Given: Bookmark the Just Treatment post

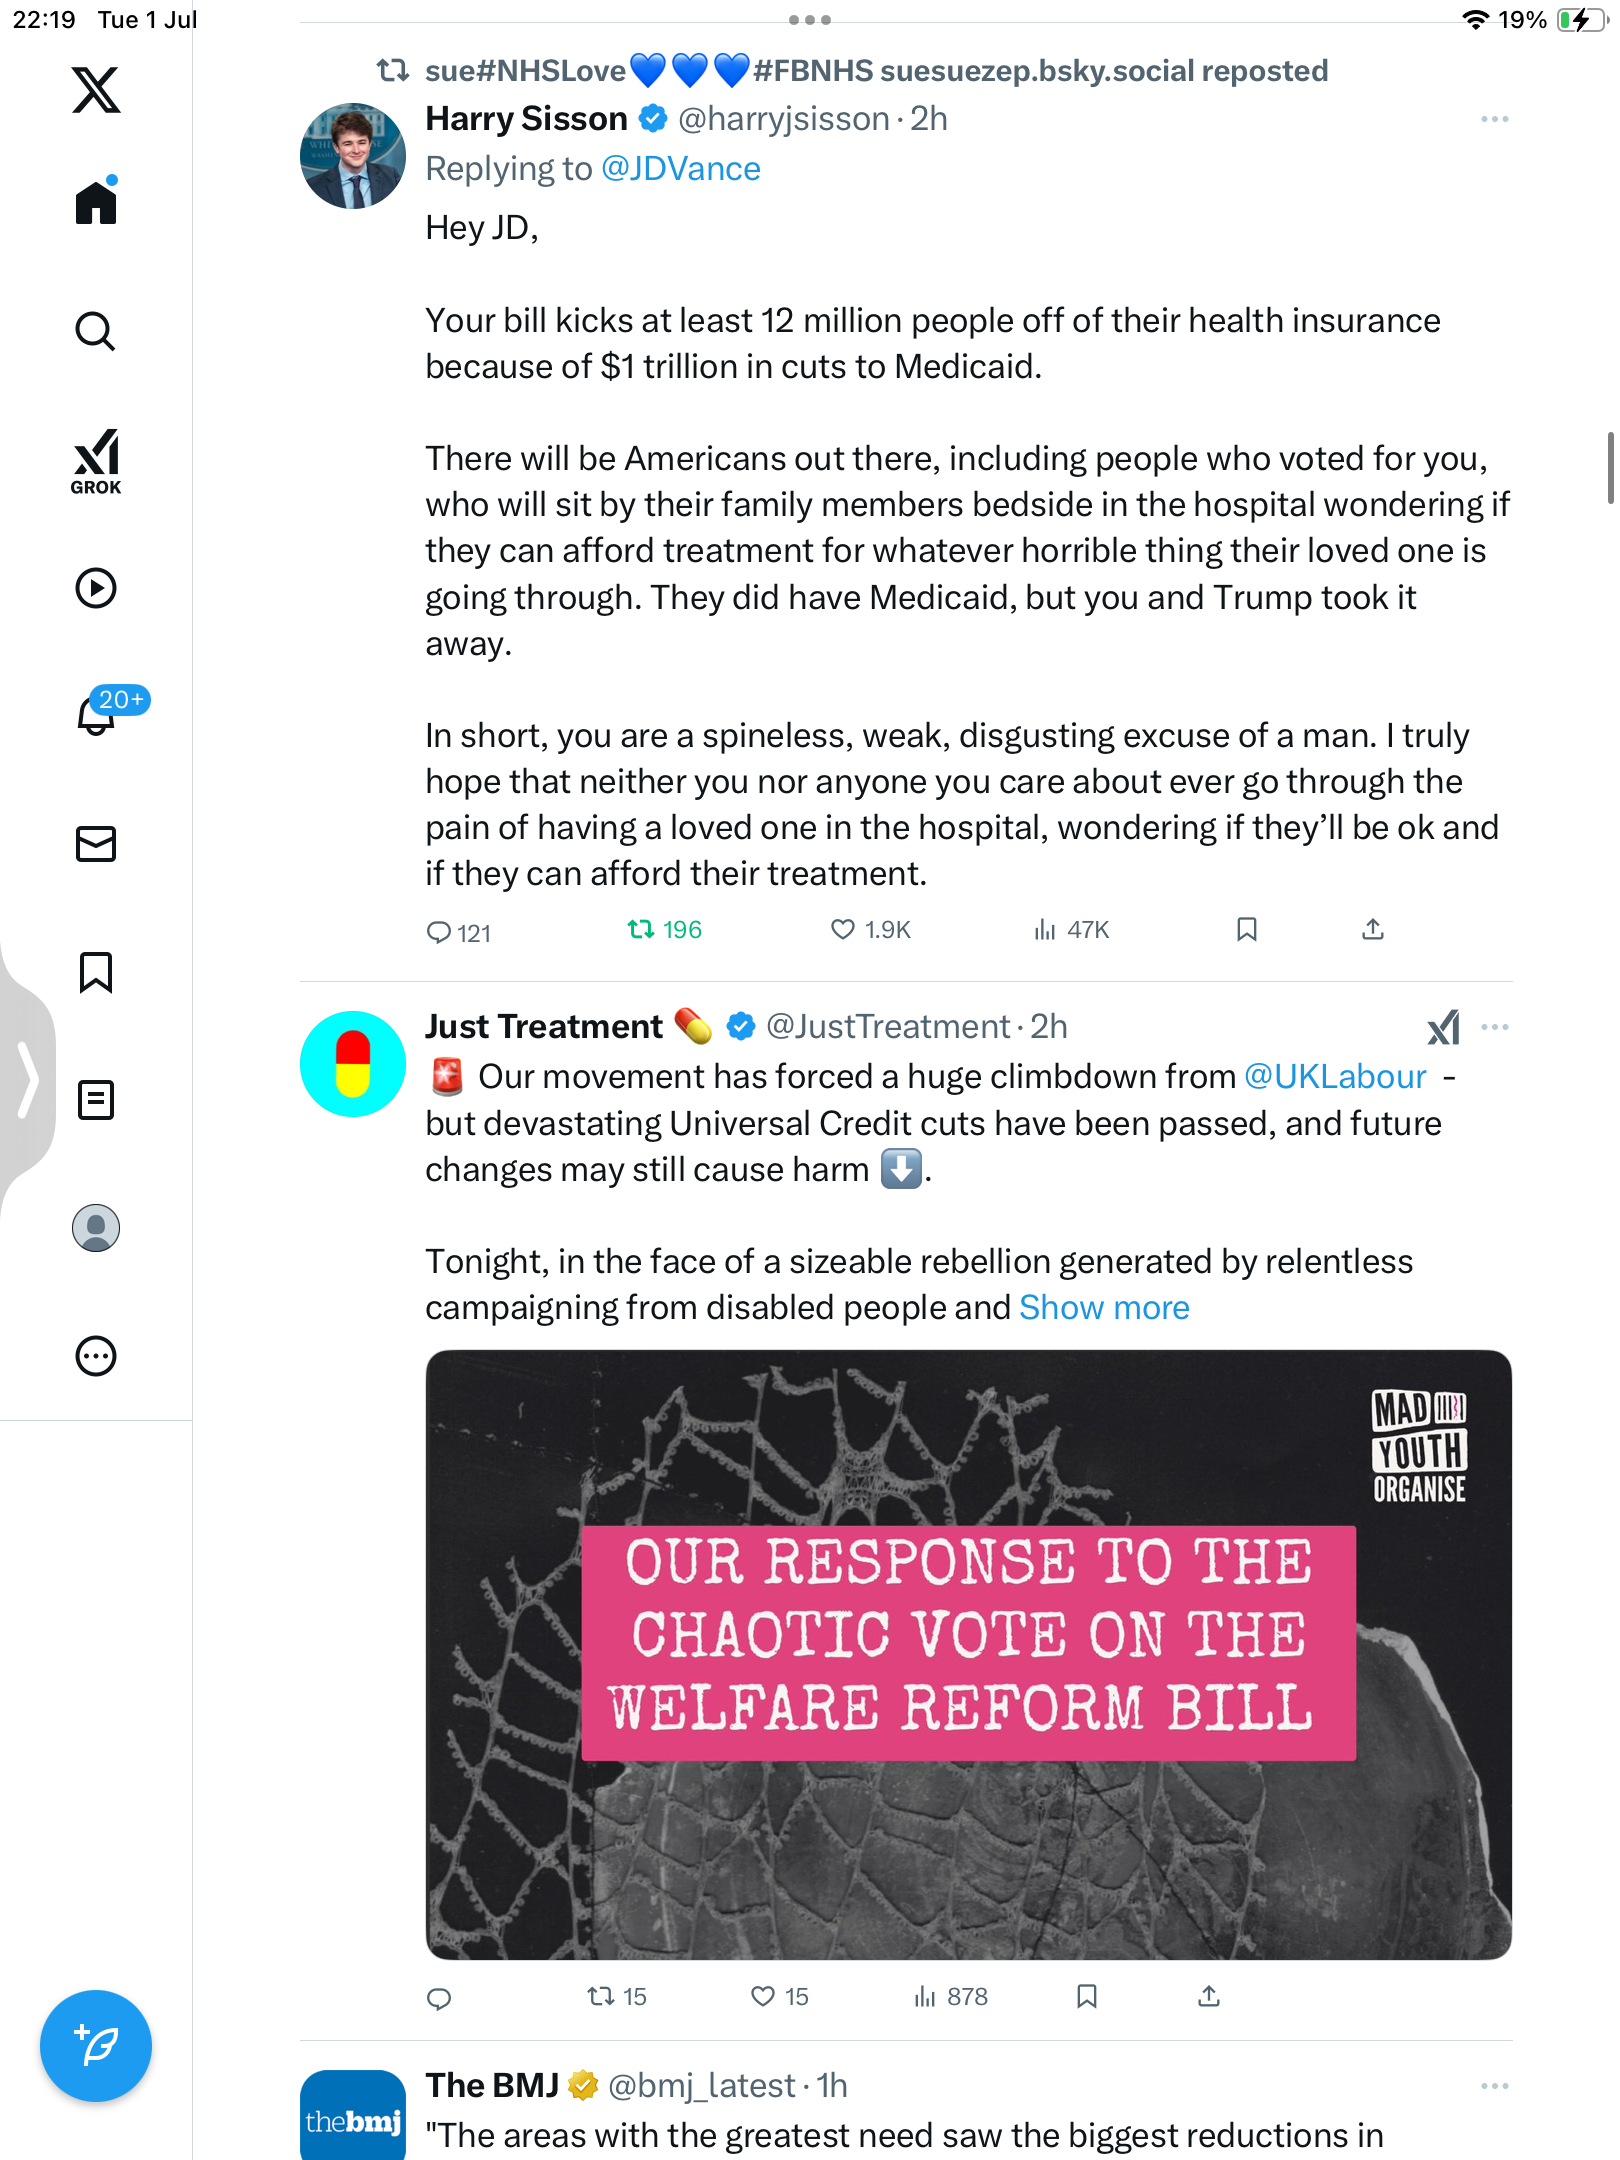Looking at the screenshot, I should click(x=1087, y=1997).
